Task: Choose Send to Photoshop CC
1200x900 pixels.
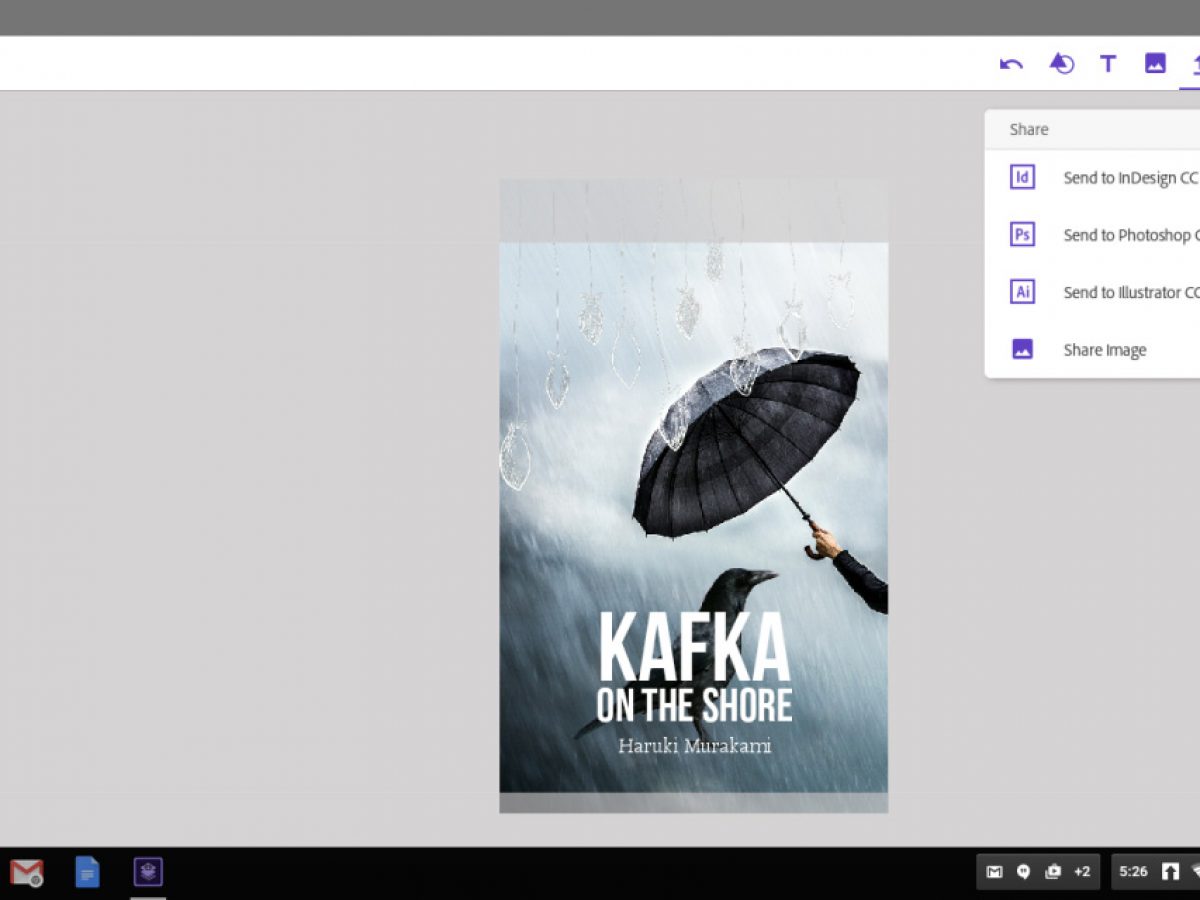Action: 1126,235
